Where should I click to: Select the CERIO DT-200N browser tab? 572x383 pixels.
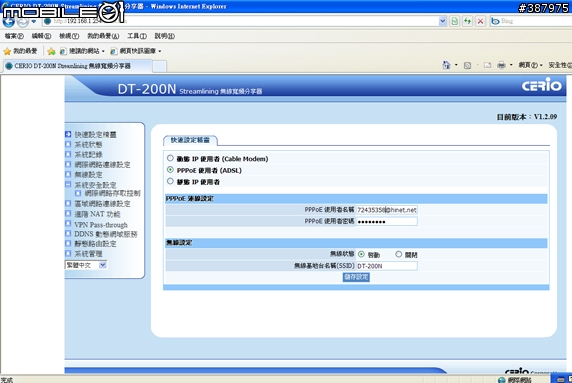click(77, 66)
